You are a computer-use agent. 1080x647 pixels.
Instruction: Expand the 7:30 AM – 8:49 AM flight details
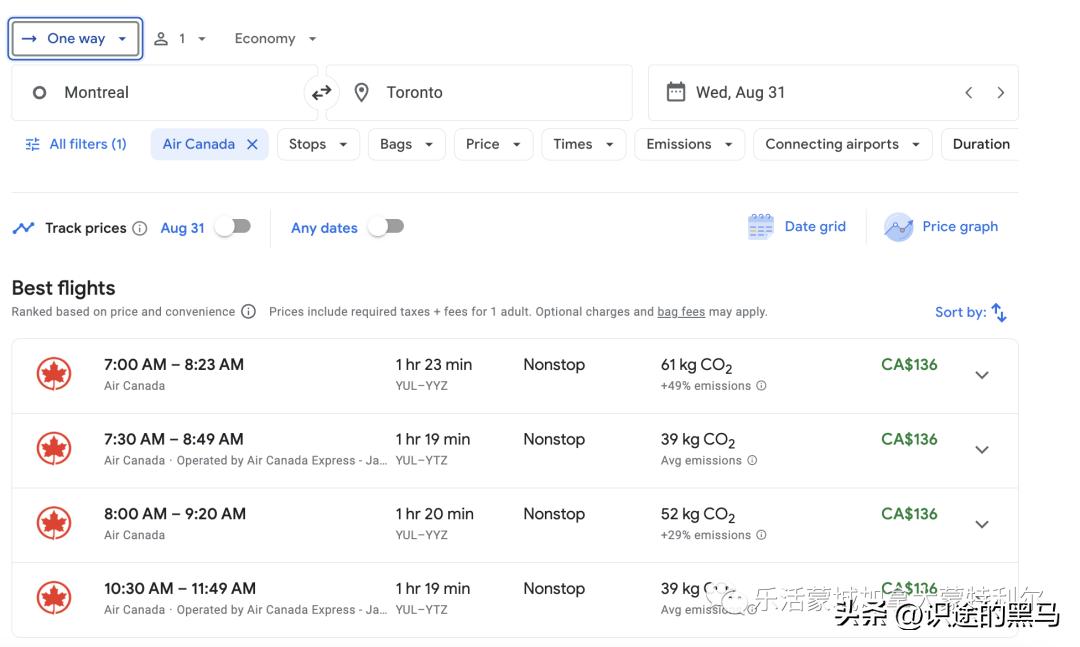pos(982,449)
